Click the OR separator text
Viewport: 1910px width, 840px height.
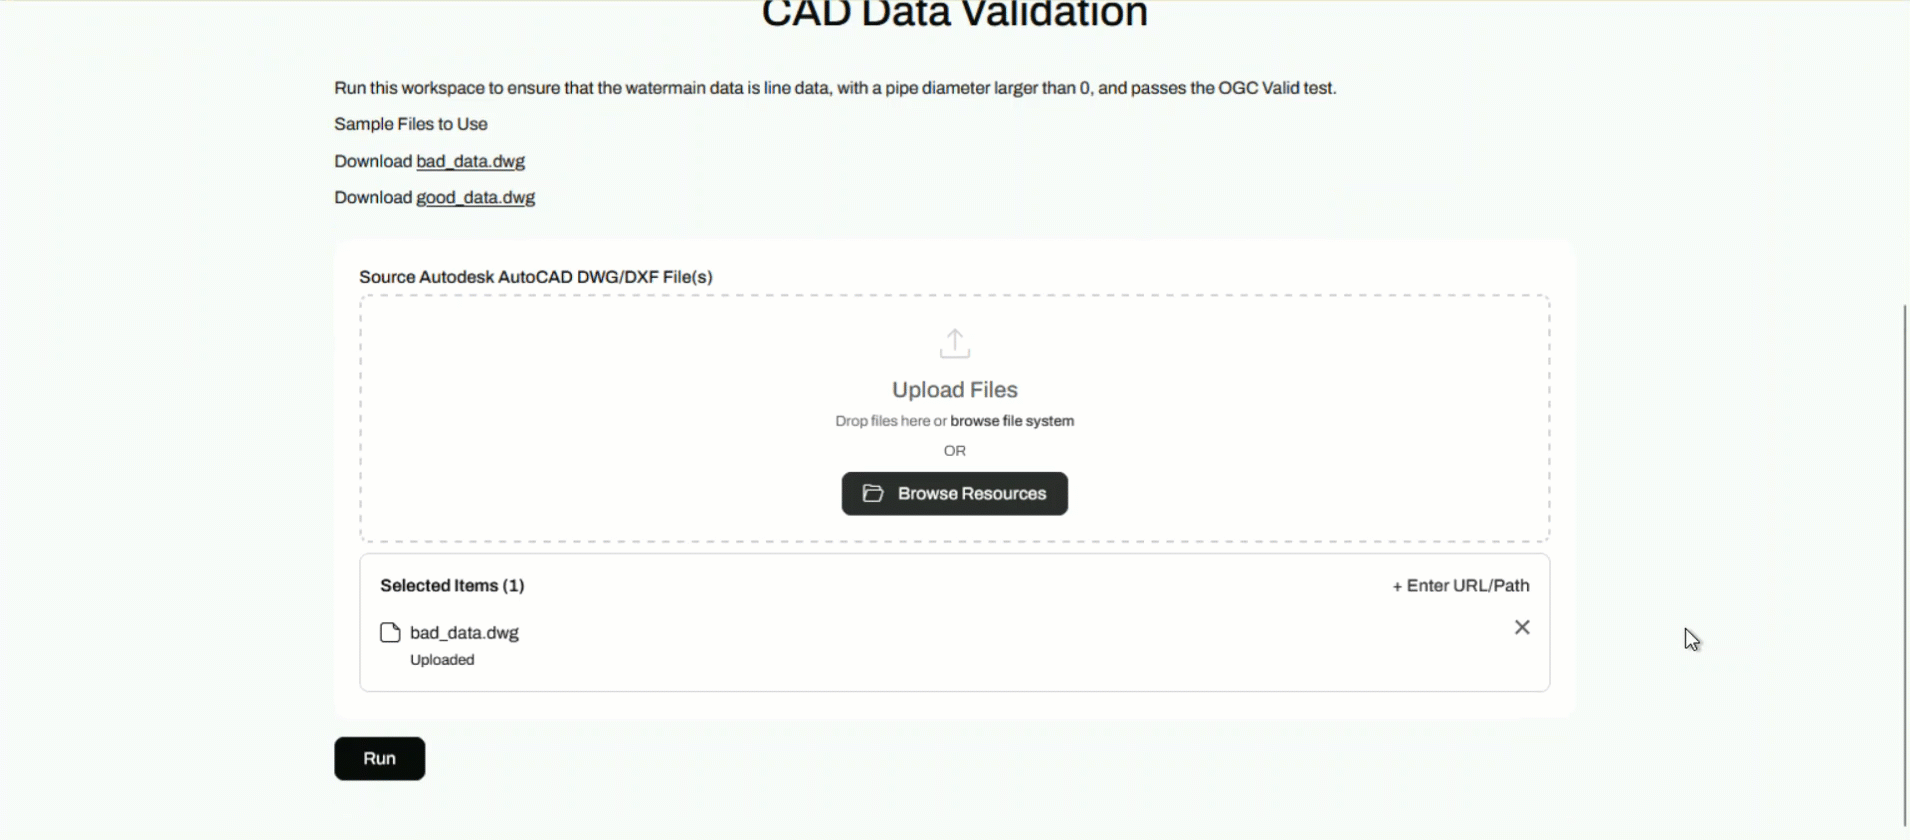(x=954, y=451)
